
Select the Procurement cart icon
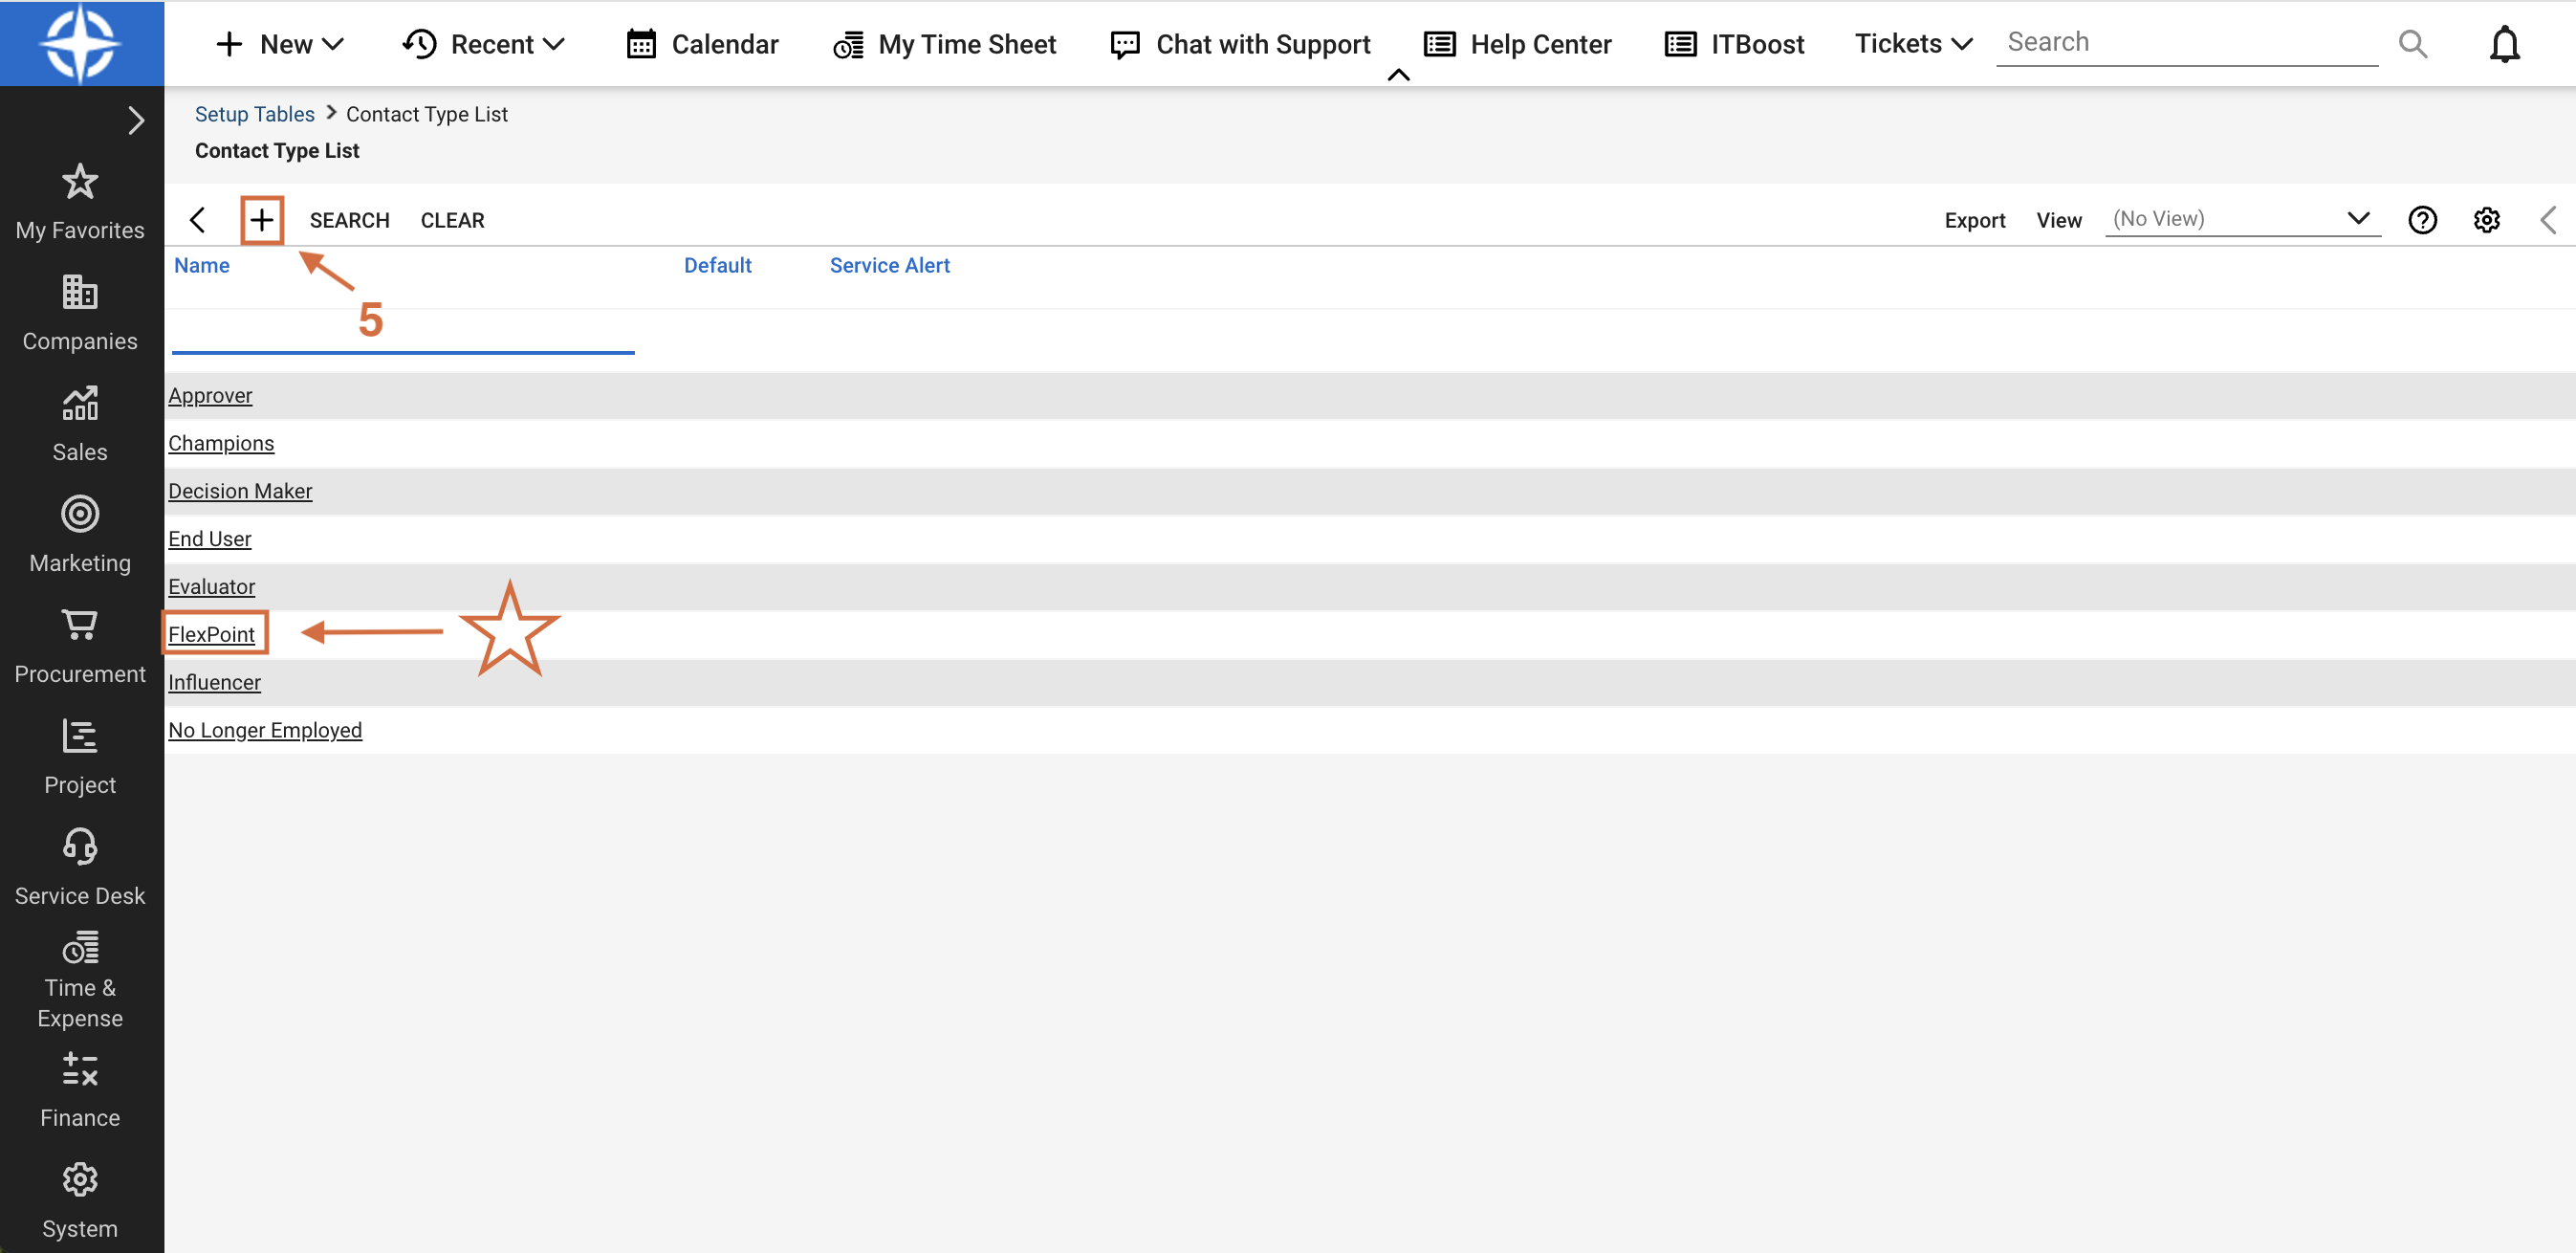[x=79, y=625]
